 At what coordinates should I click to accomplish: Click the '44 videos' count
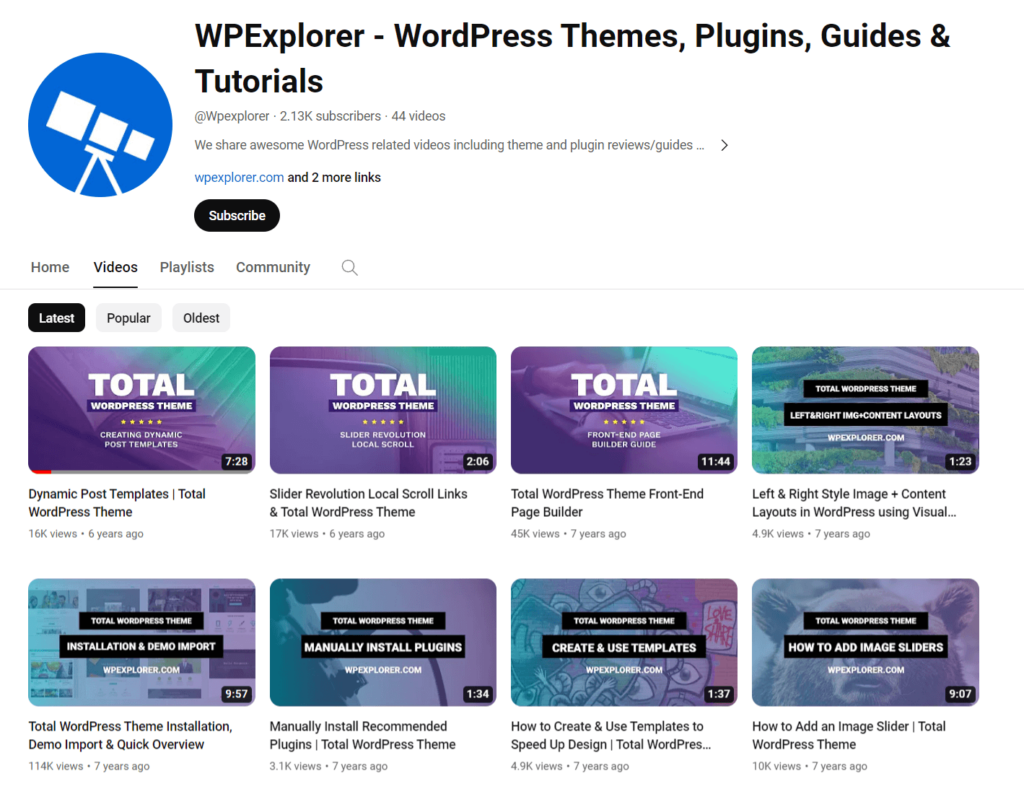click(418, 116)
